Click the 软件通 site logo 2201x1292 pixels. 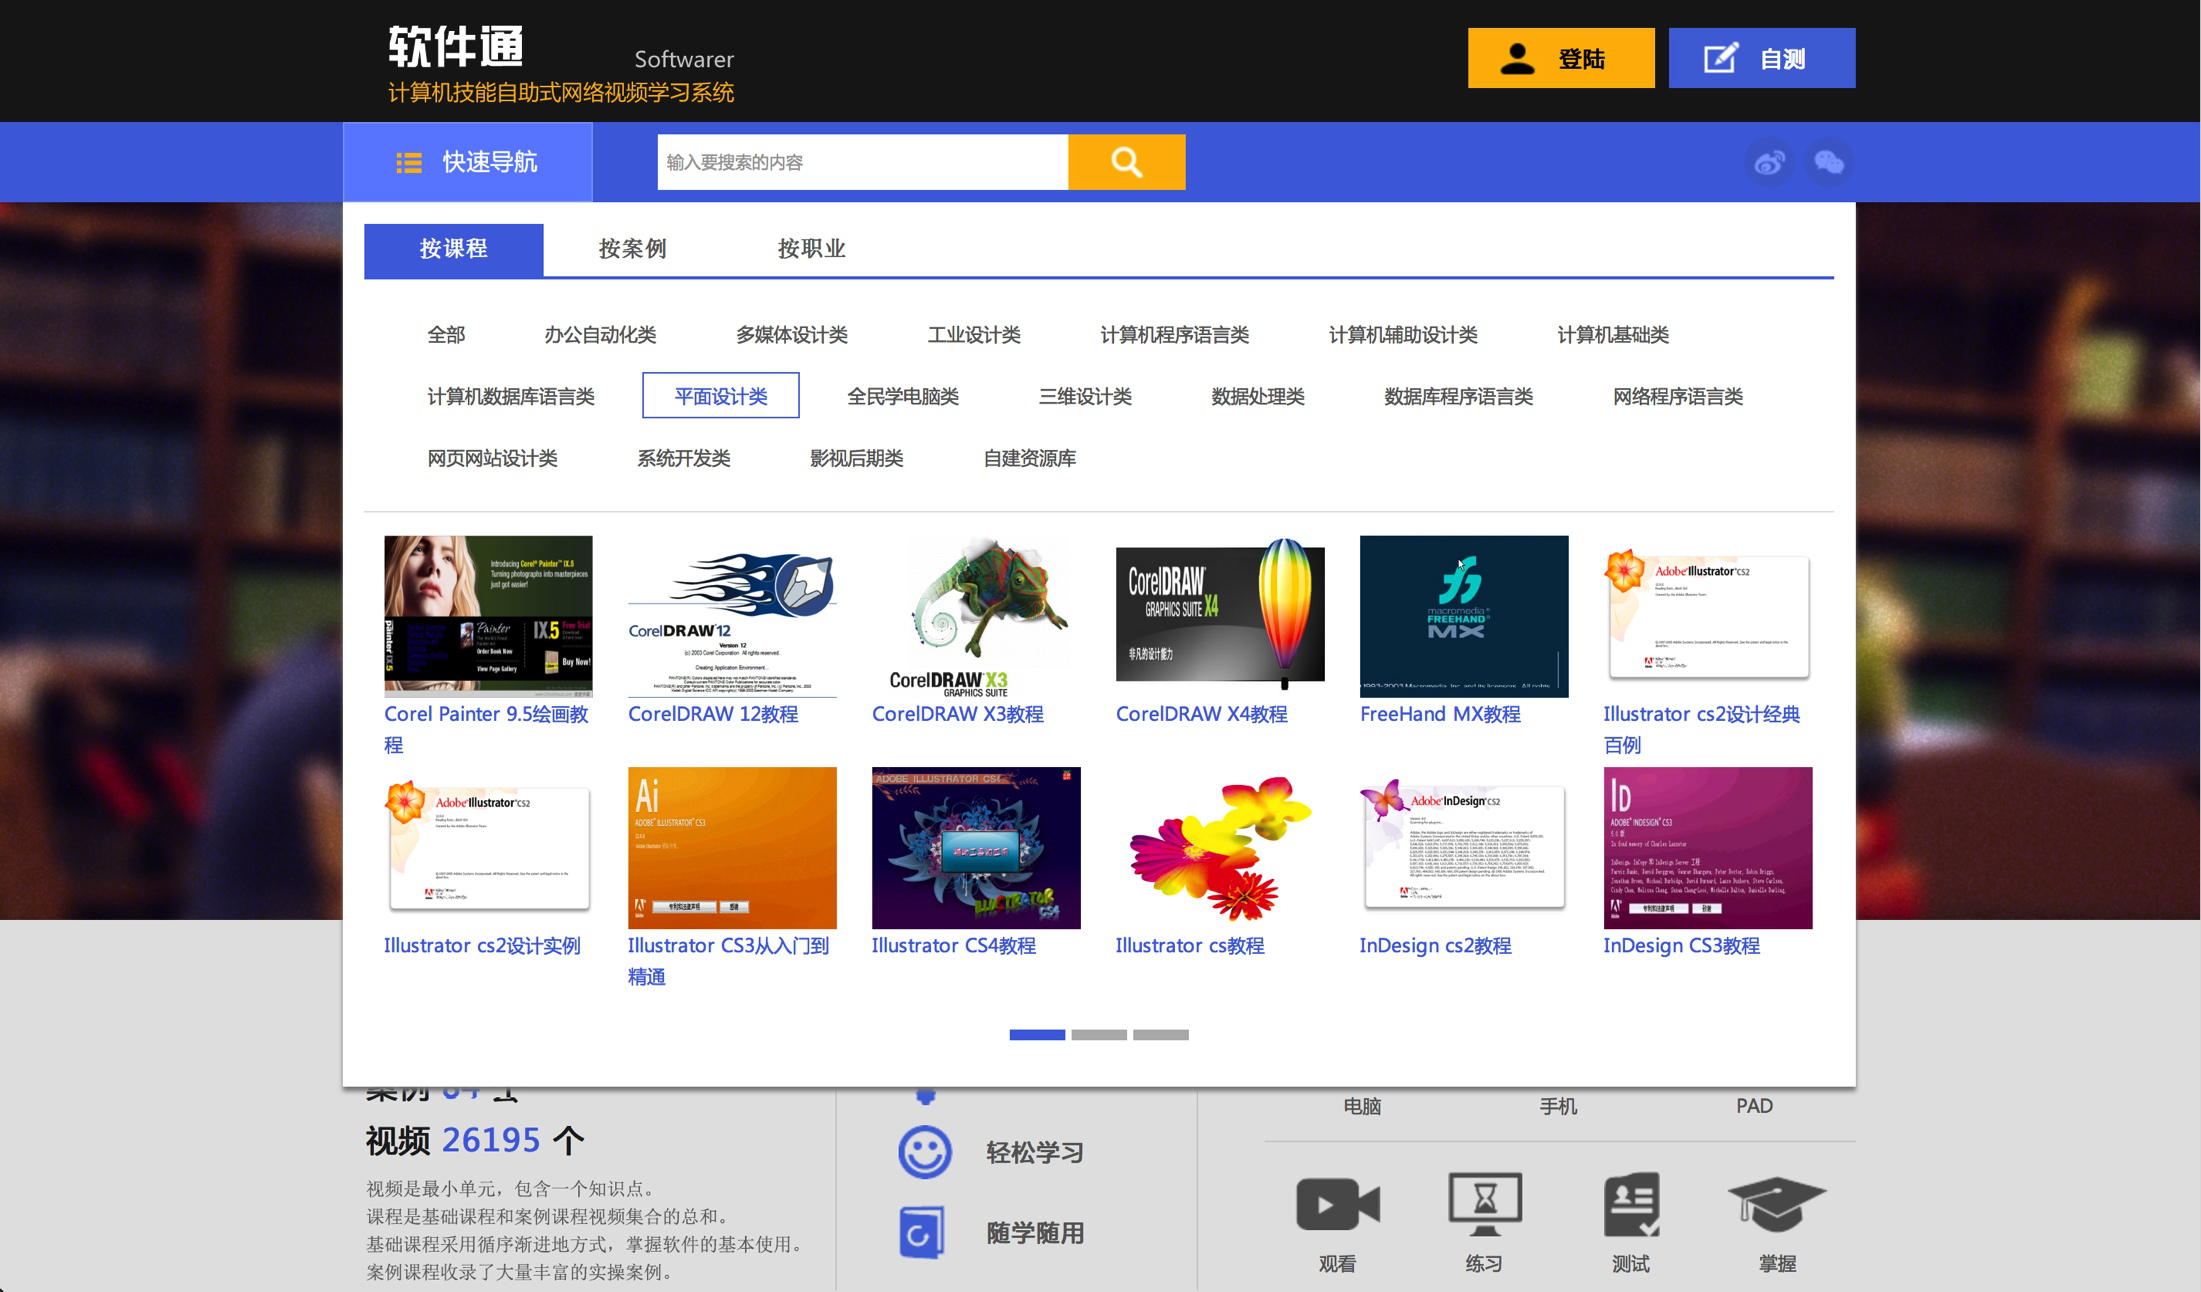(x=456, y=46)
